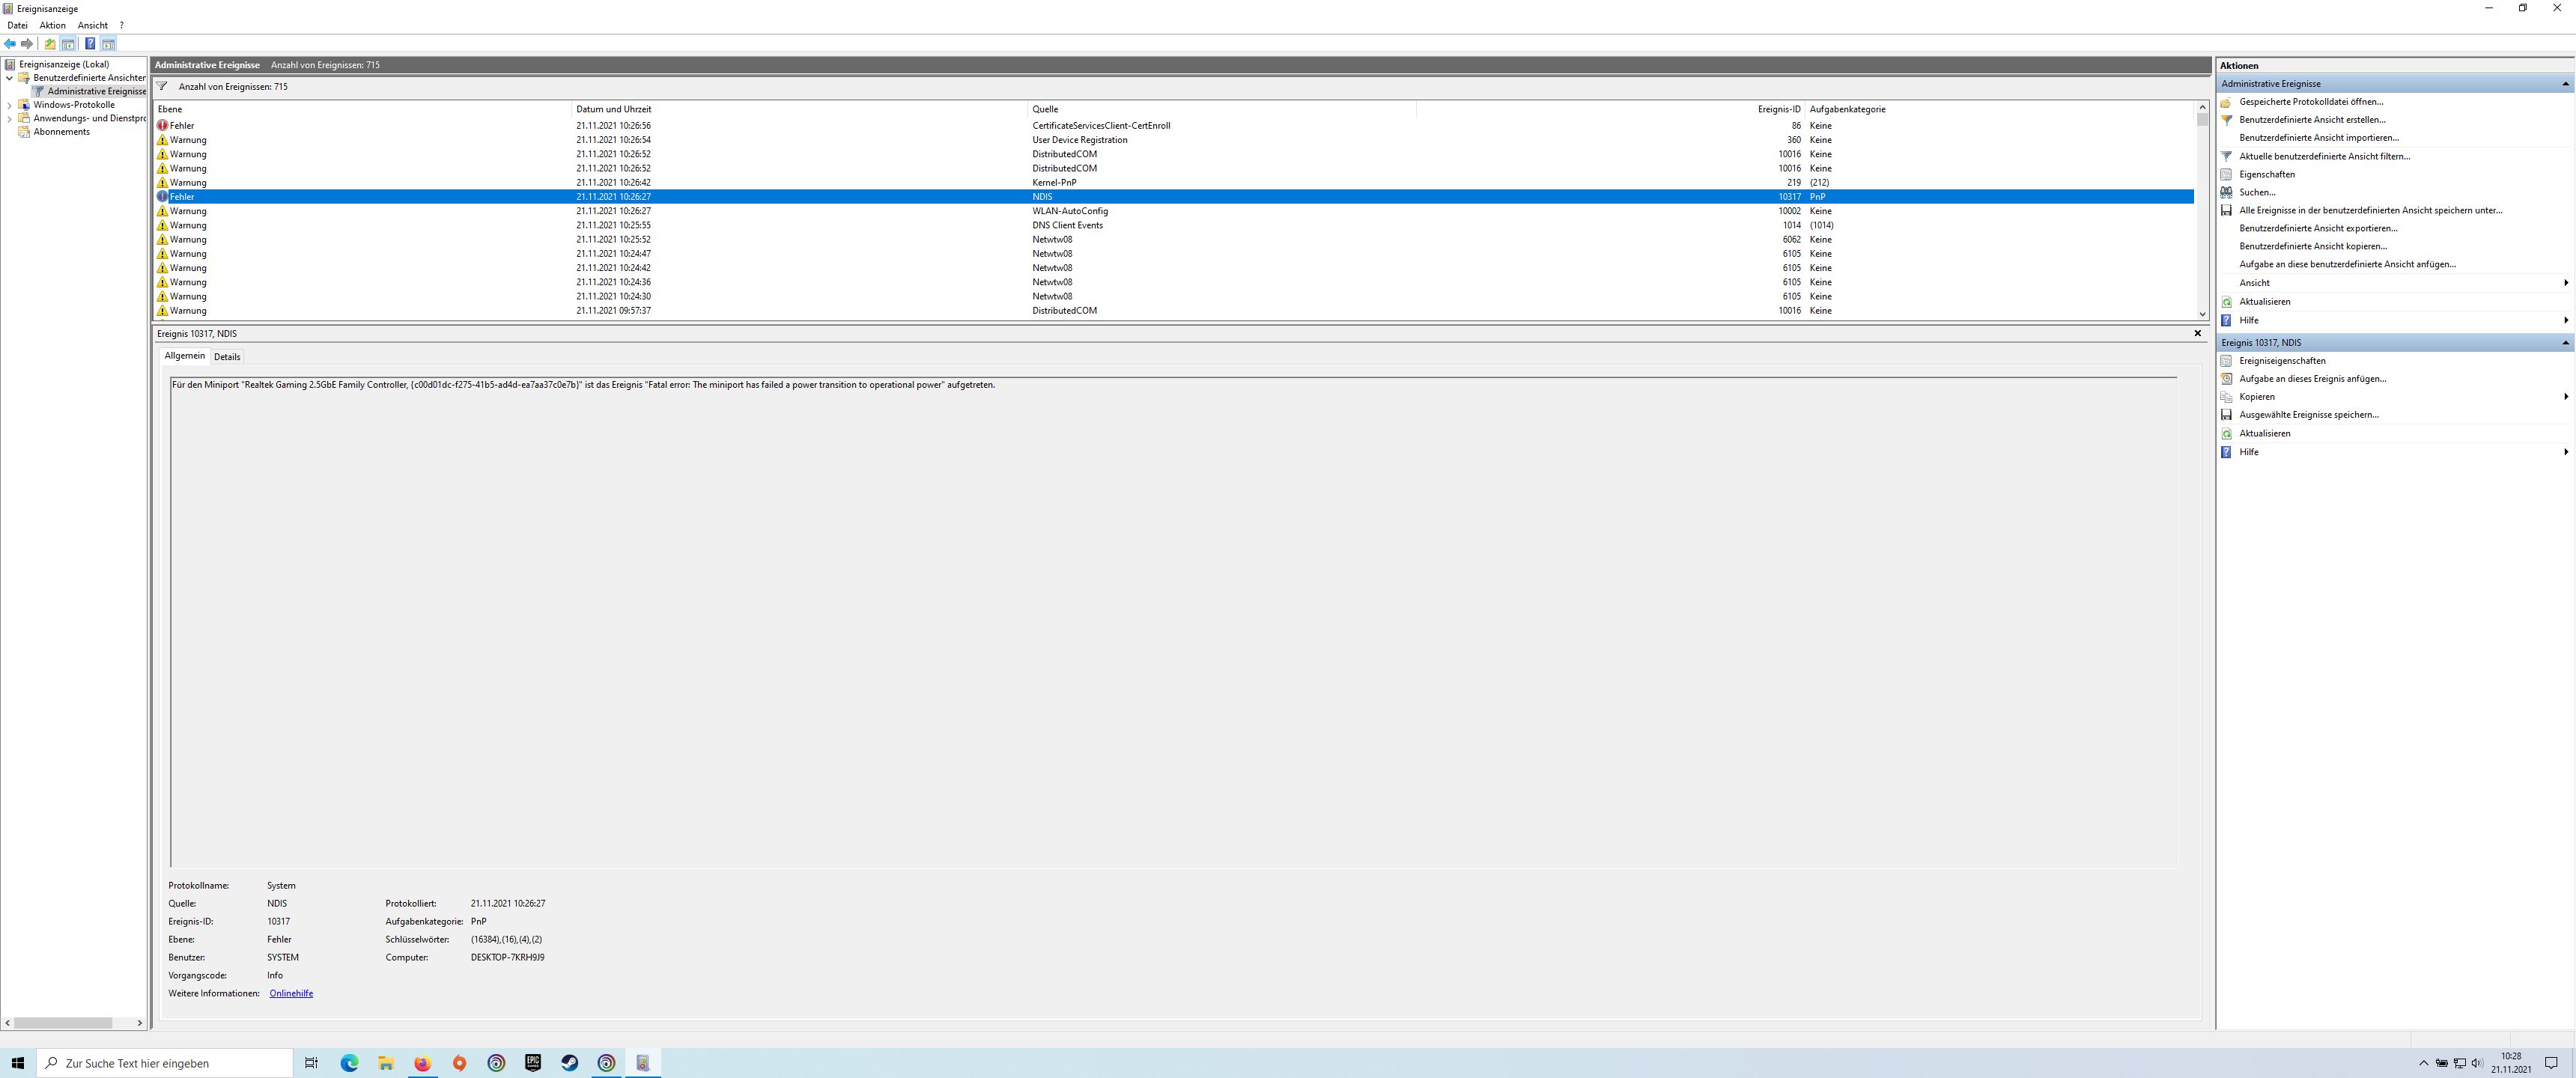The height and width of the screenshot is (1078, 2576).
Task: Open Steam from the taskbar
Action: click(x=569, y=1063)
